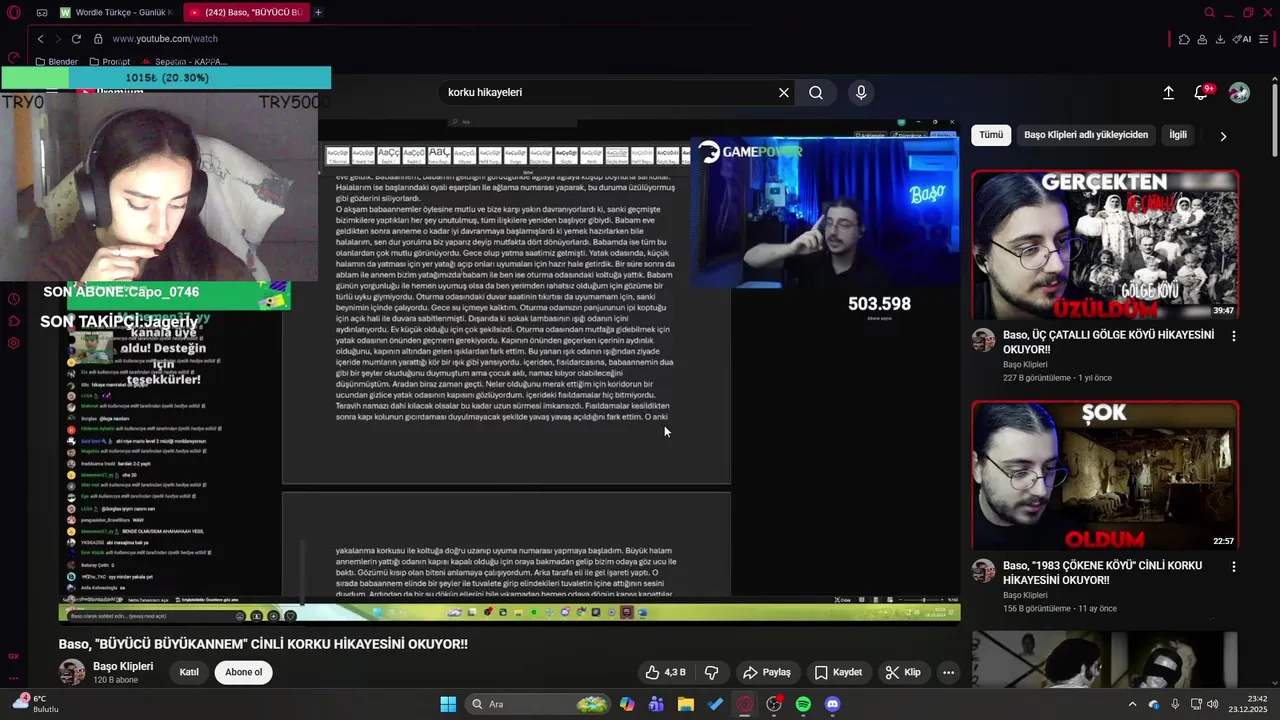Open the browser downloads icon
The image size is (1280, 720).
click(x=1220, y=39)
